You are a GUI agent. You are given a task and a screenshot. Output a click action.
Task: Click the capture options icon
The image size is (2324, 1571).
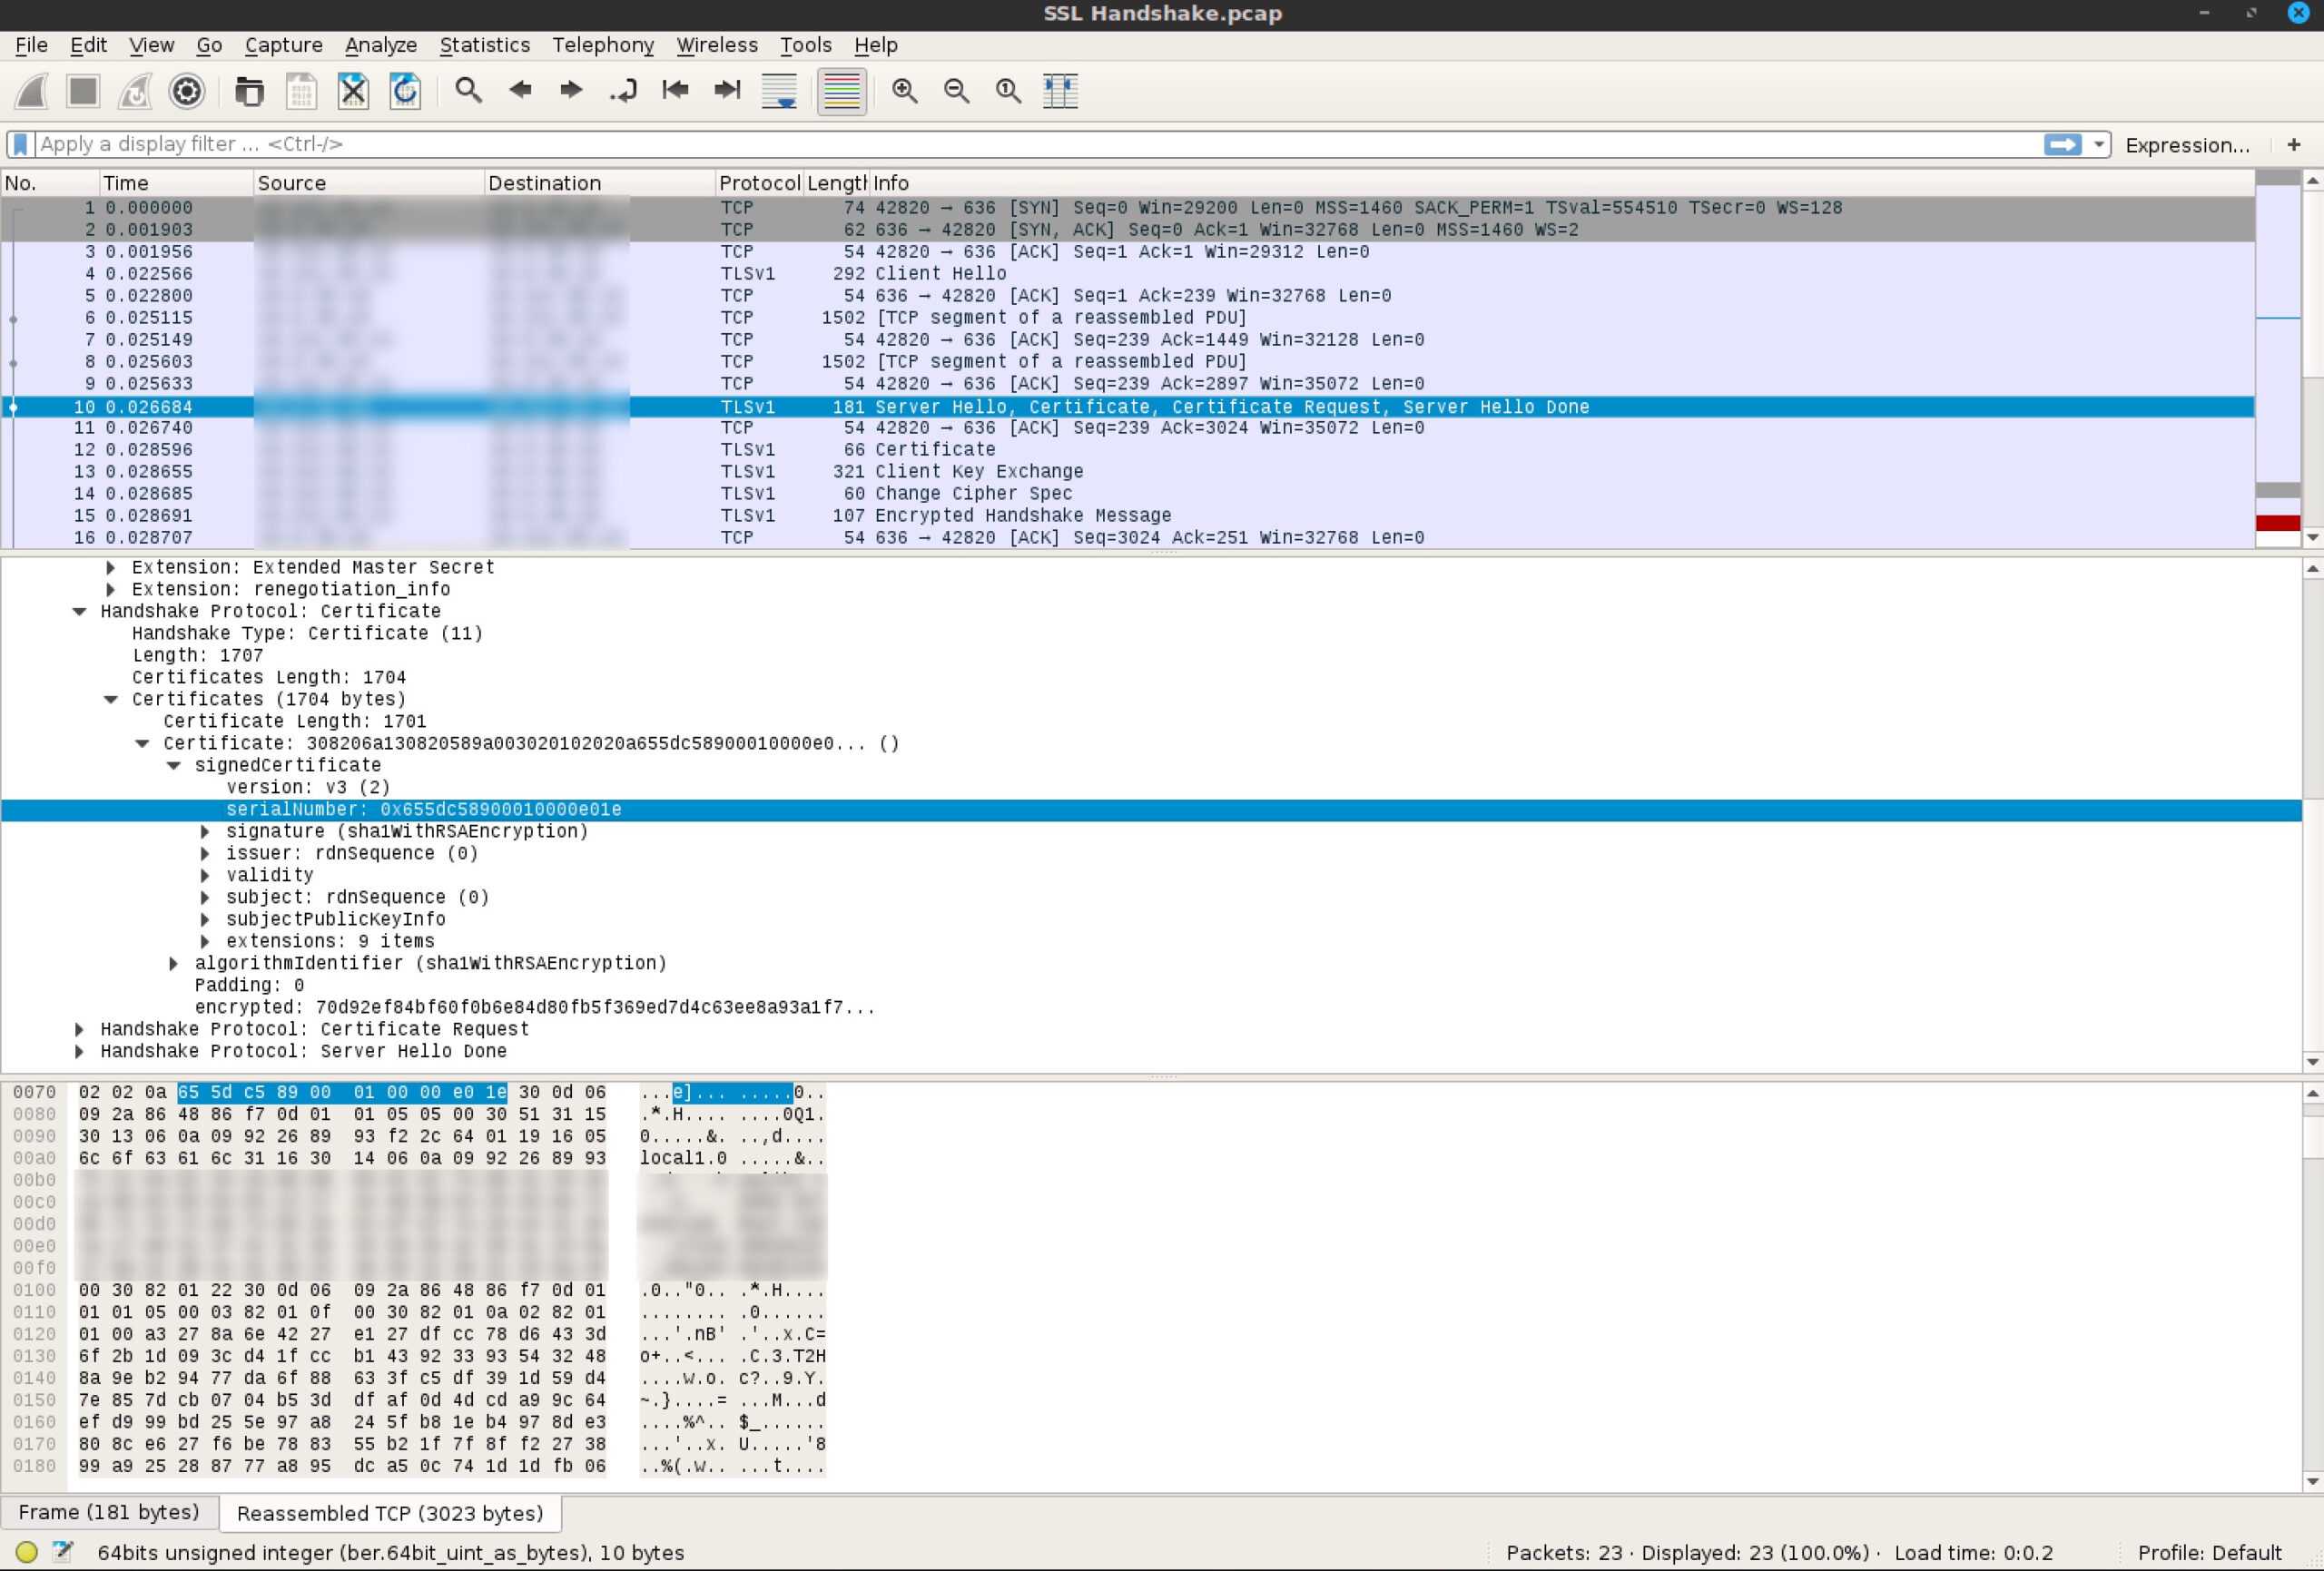coord(186,90)
